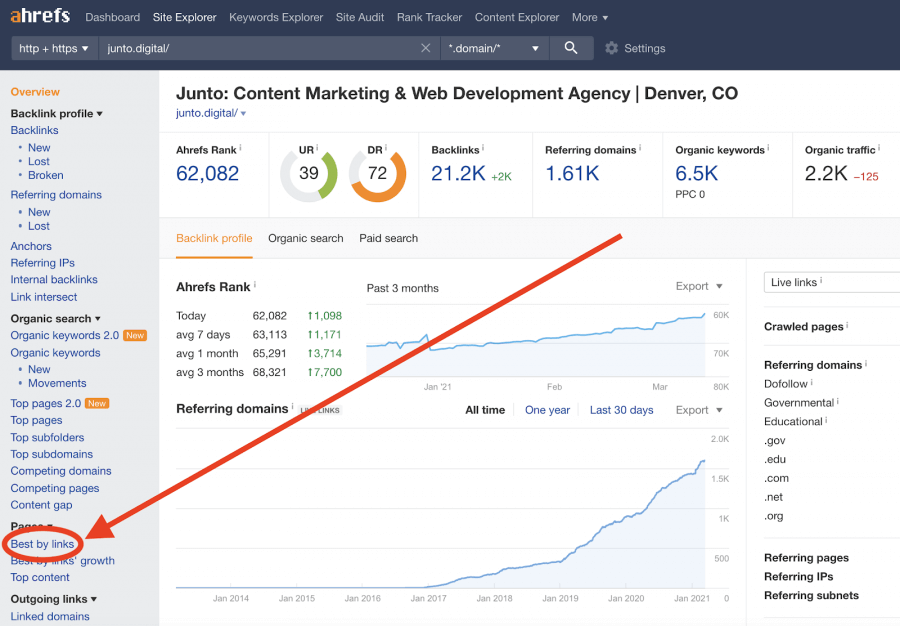
Task: Switch range to One year
Action: (x=547, y=410)
